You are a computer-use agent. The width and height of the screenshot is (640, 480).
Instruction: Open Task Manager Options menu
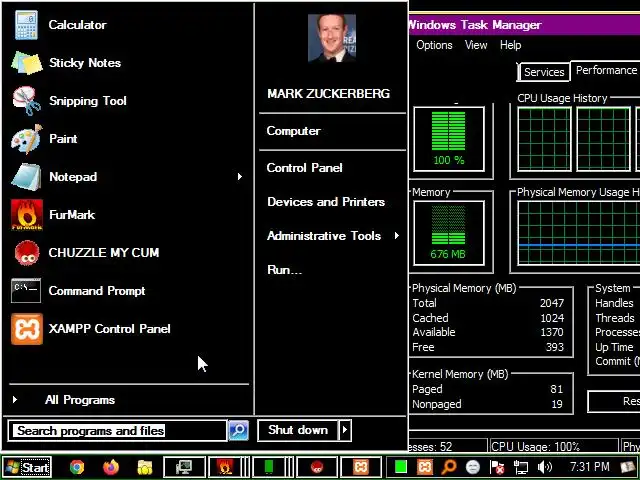coord(434,45)
